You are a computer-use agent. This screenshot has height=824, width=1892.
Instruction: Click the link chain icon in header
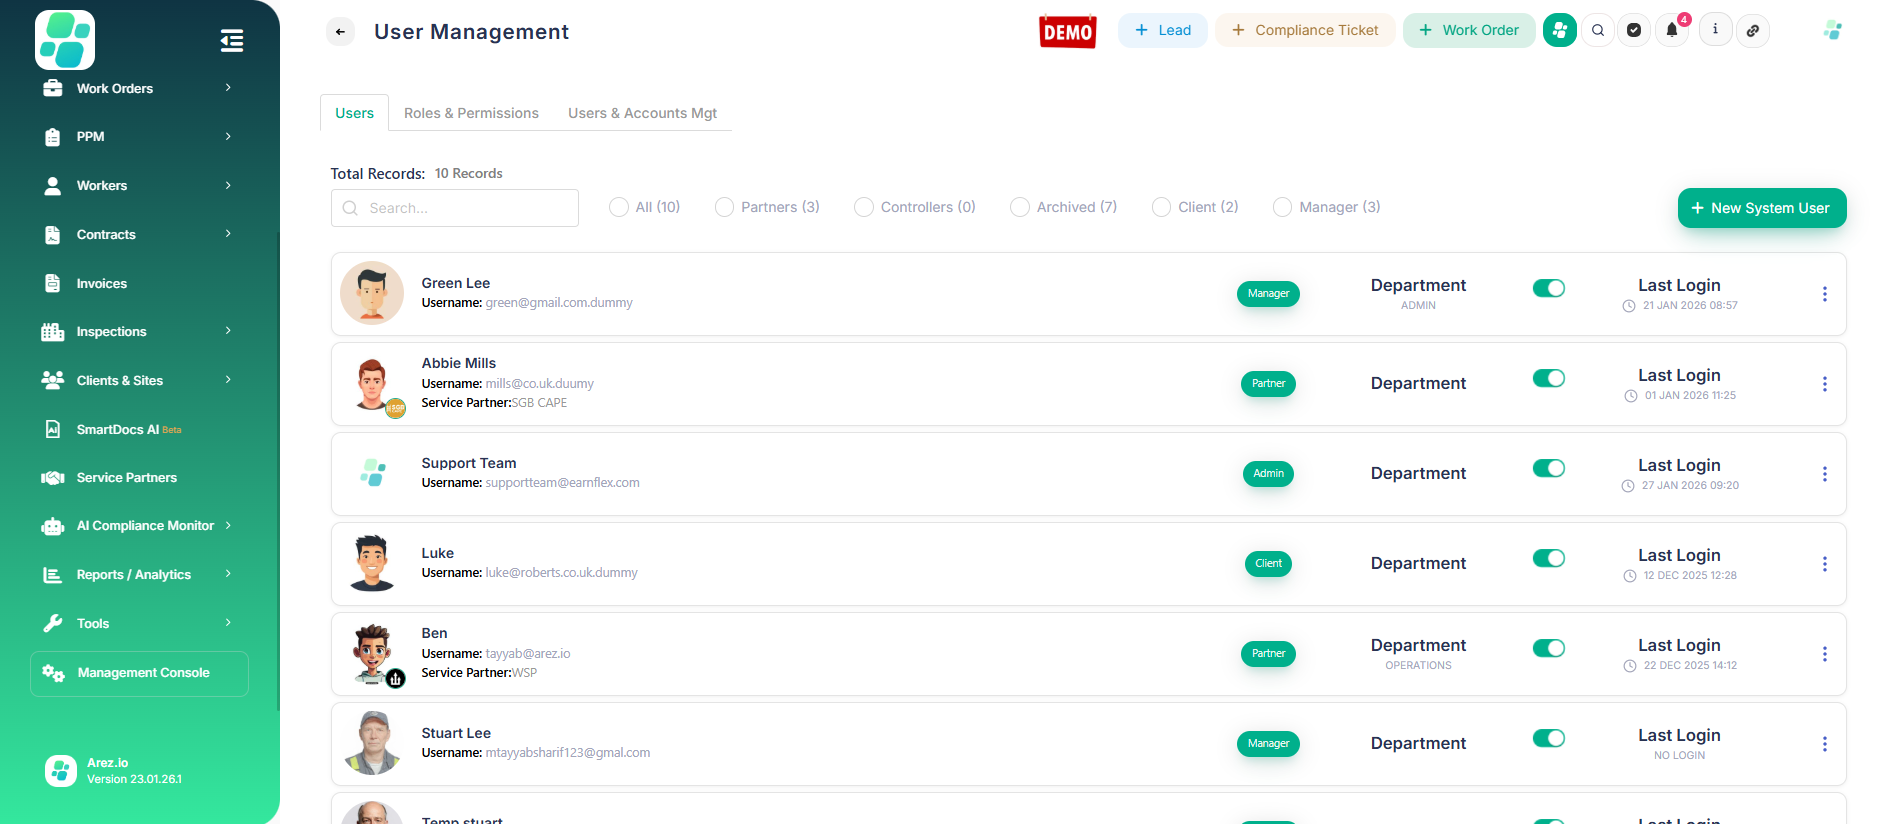[x=1753, y=31]
